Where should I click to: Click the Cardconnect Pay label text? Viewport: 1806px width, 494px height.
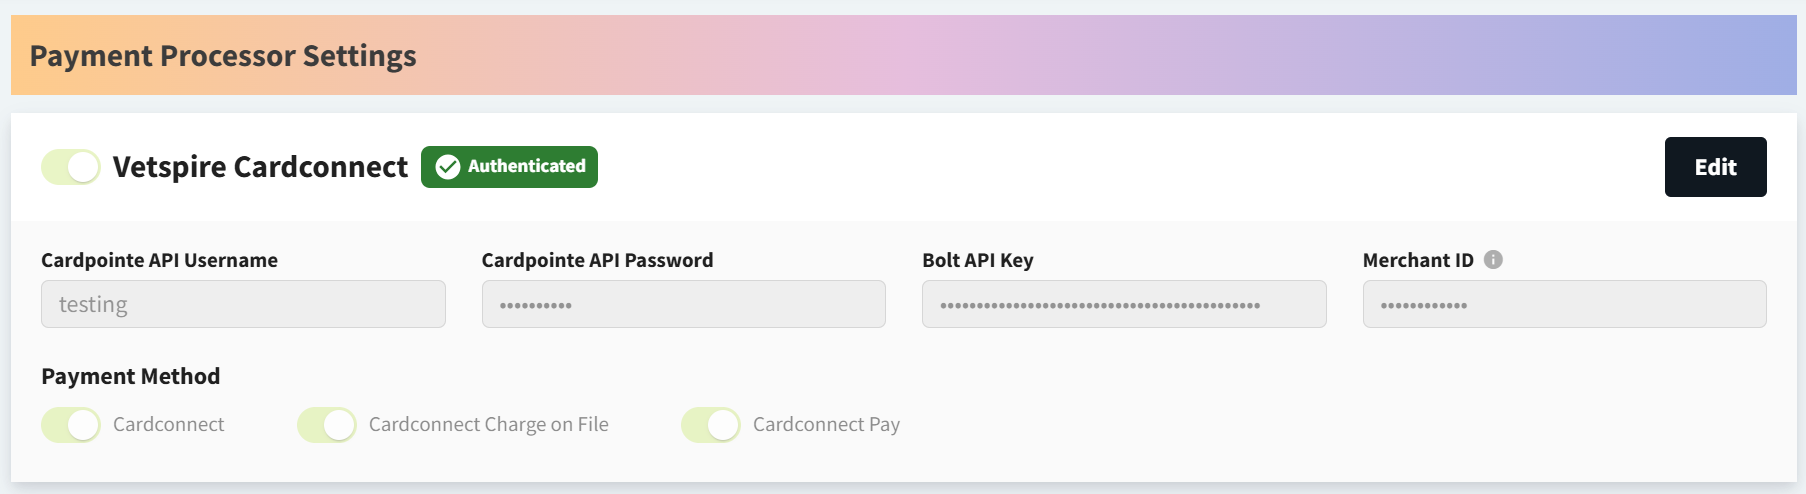tap(826, 425)
